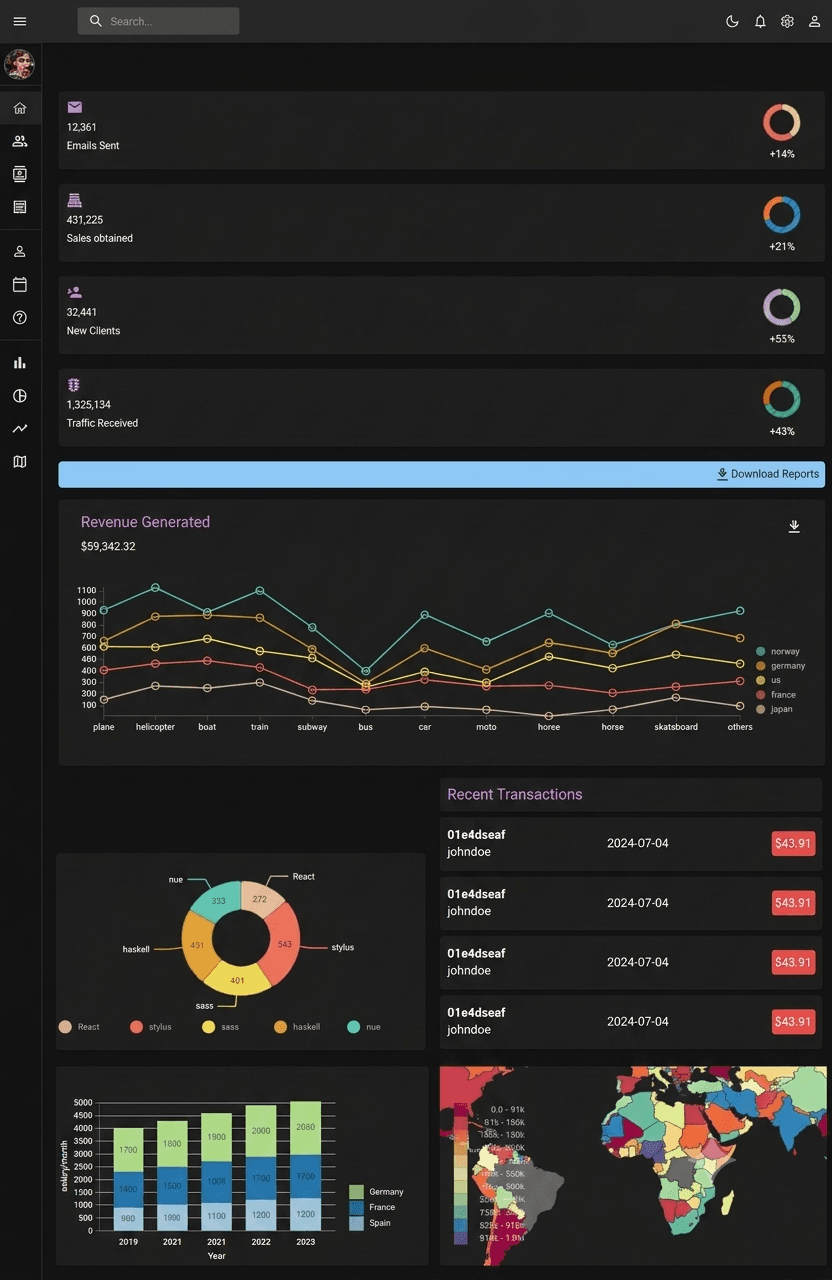Click the +43% progress ring
Image resolution: width=832 pixels, height=1280 pixels.
[x=782, y=399]
